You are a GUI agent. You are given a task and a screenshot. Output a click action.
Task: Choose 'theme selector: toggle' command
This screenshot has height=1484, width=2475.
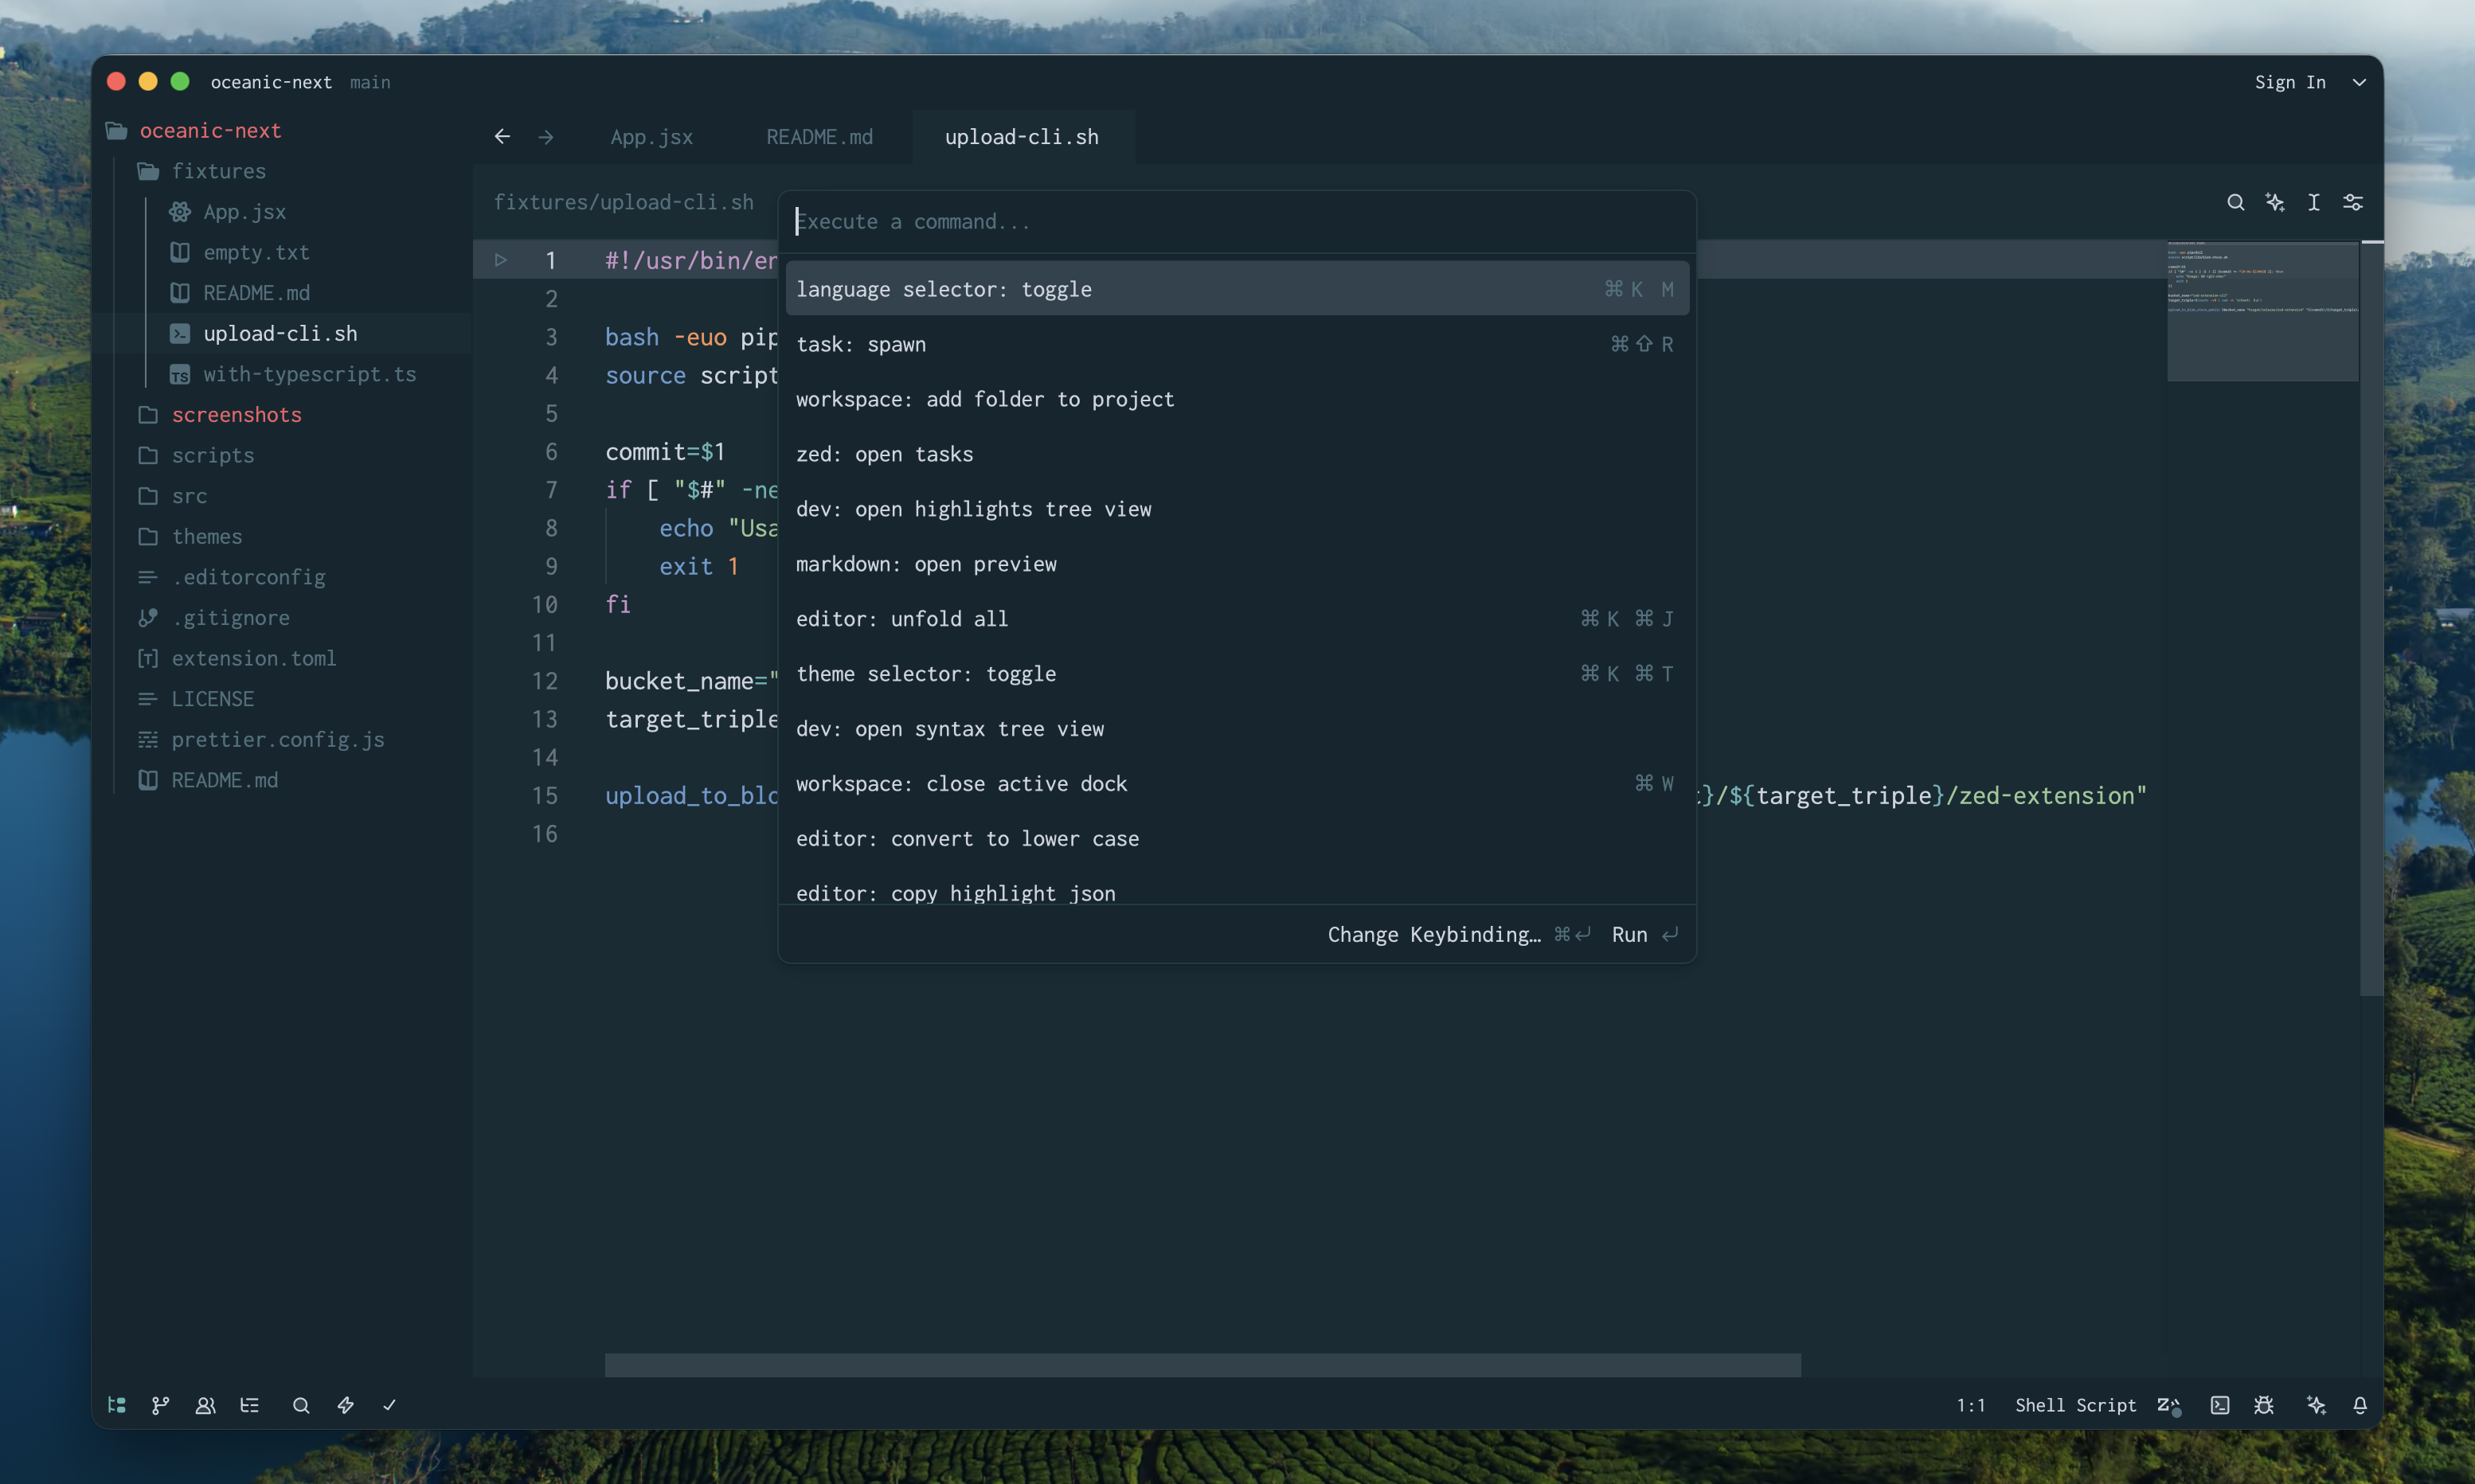(1237, 674)
